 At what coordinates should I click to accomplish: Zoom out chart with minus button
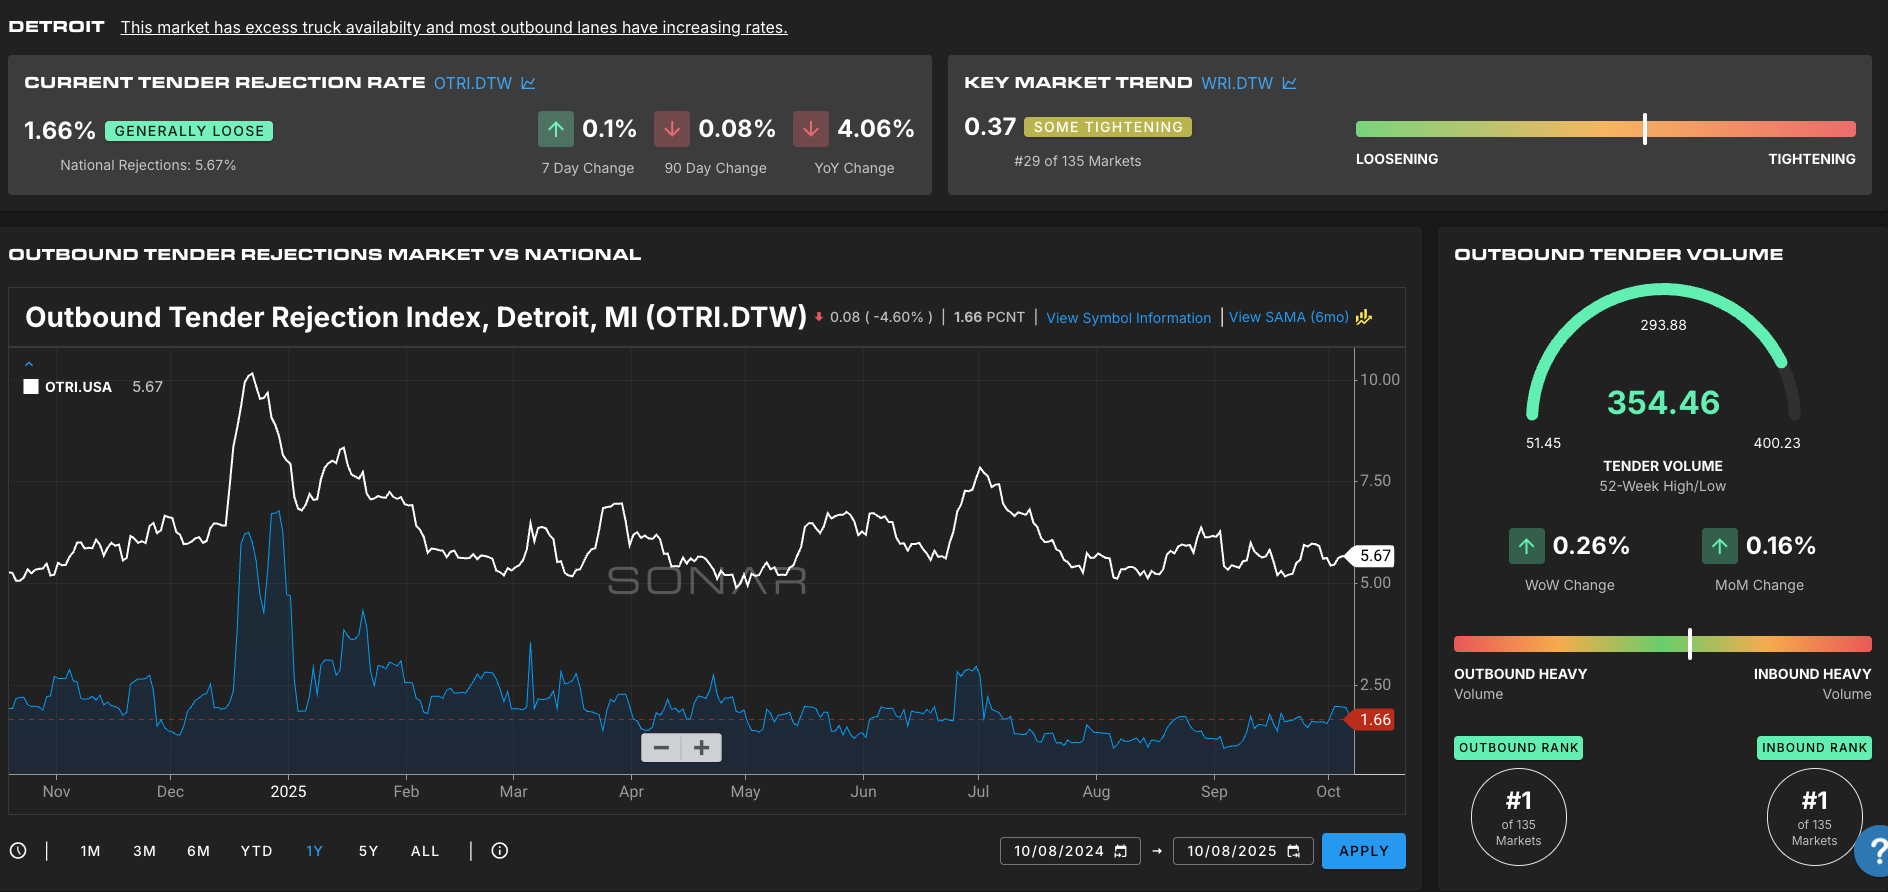[x=661, y=748]
